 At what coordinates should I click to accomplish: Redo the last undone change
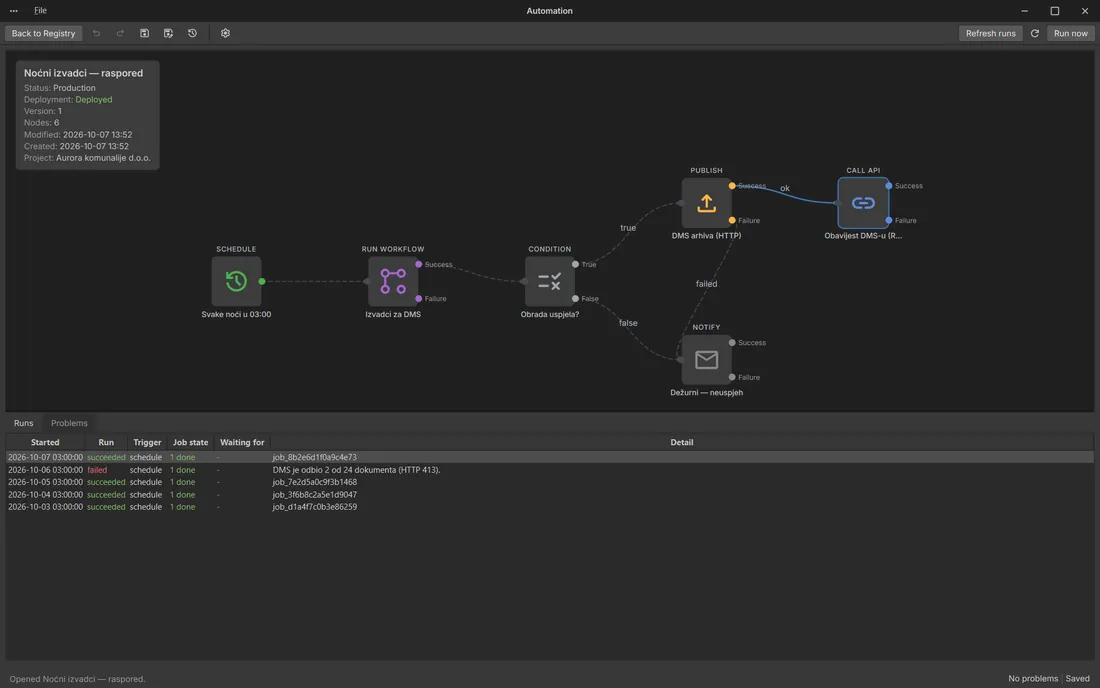pos(120,33)
